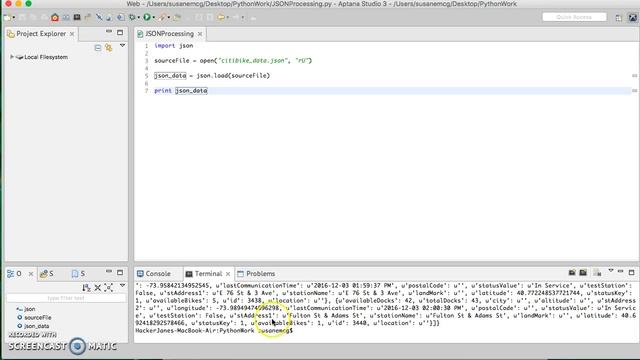Click the green zoom window button
Screen dimensions: 640x360
pyautogui.click(x=28, y=3)
